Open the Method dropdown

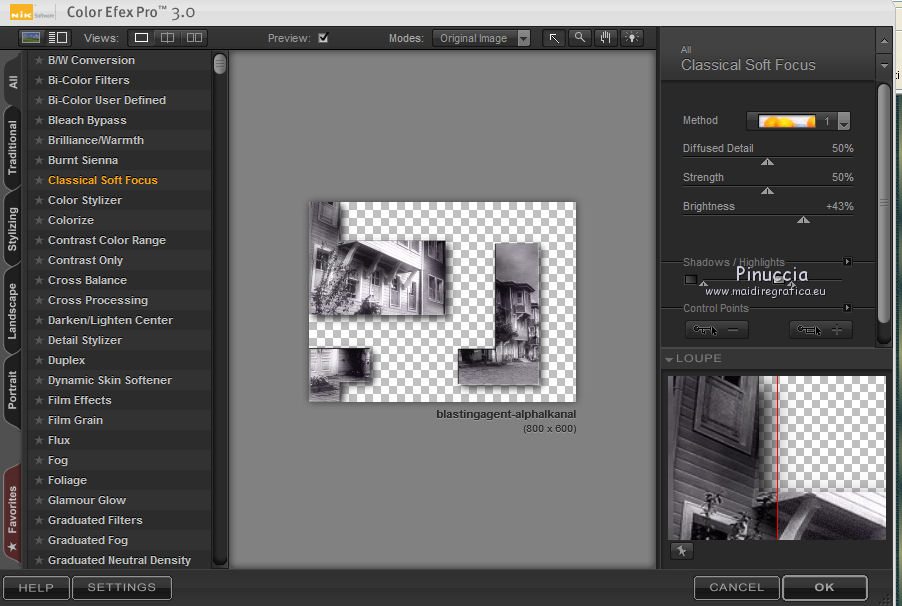[x=843, y=121]
